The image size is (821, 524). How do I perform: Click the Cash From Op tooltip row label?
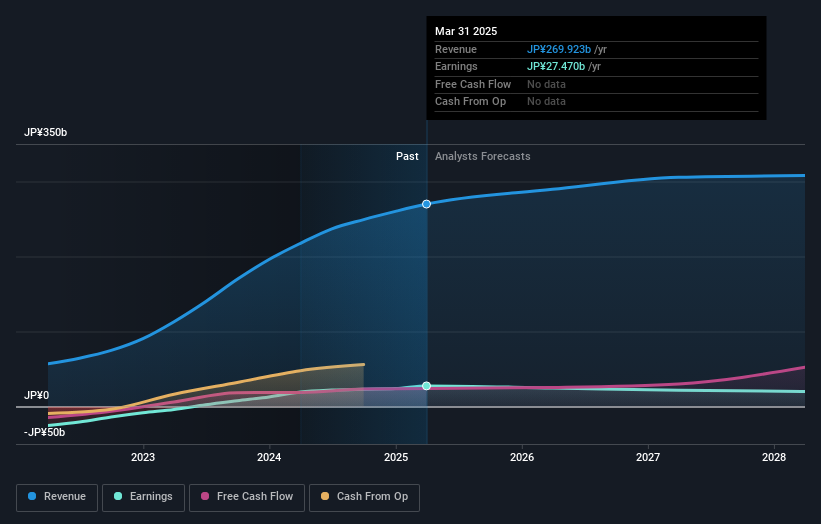pos(470,102)
